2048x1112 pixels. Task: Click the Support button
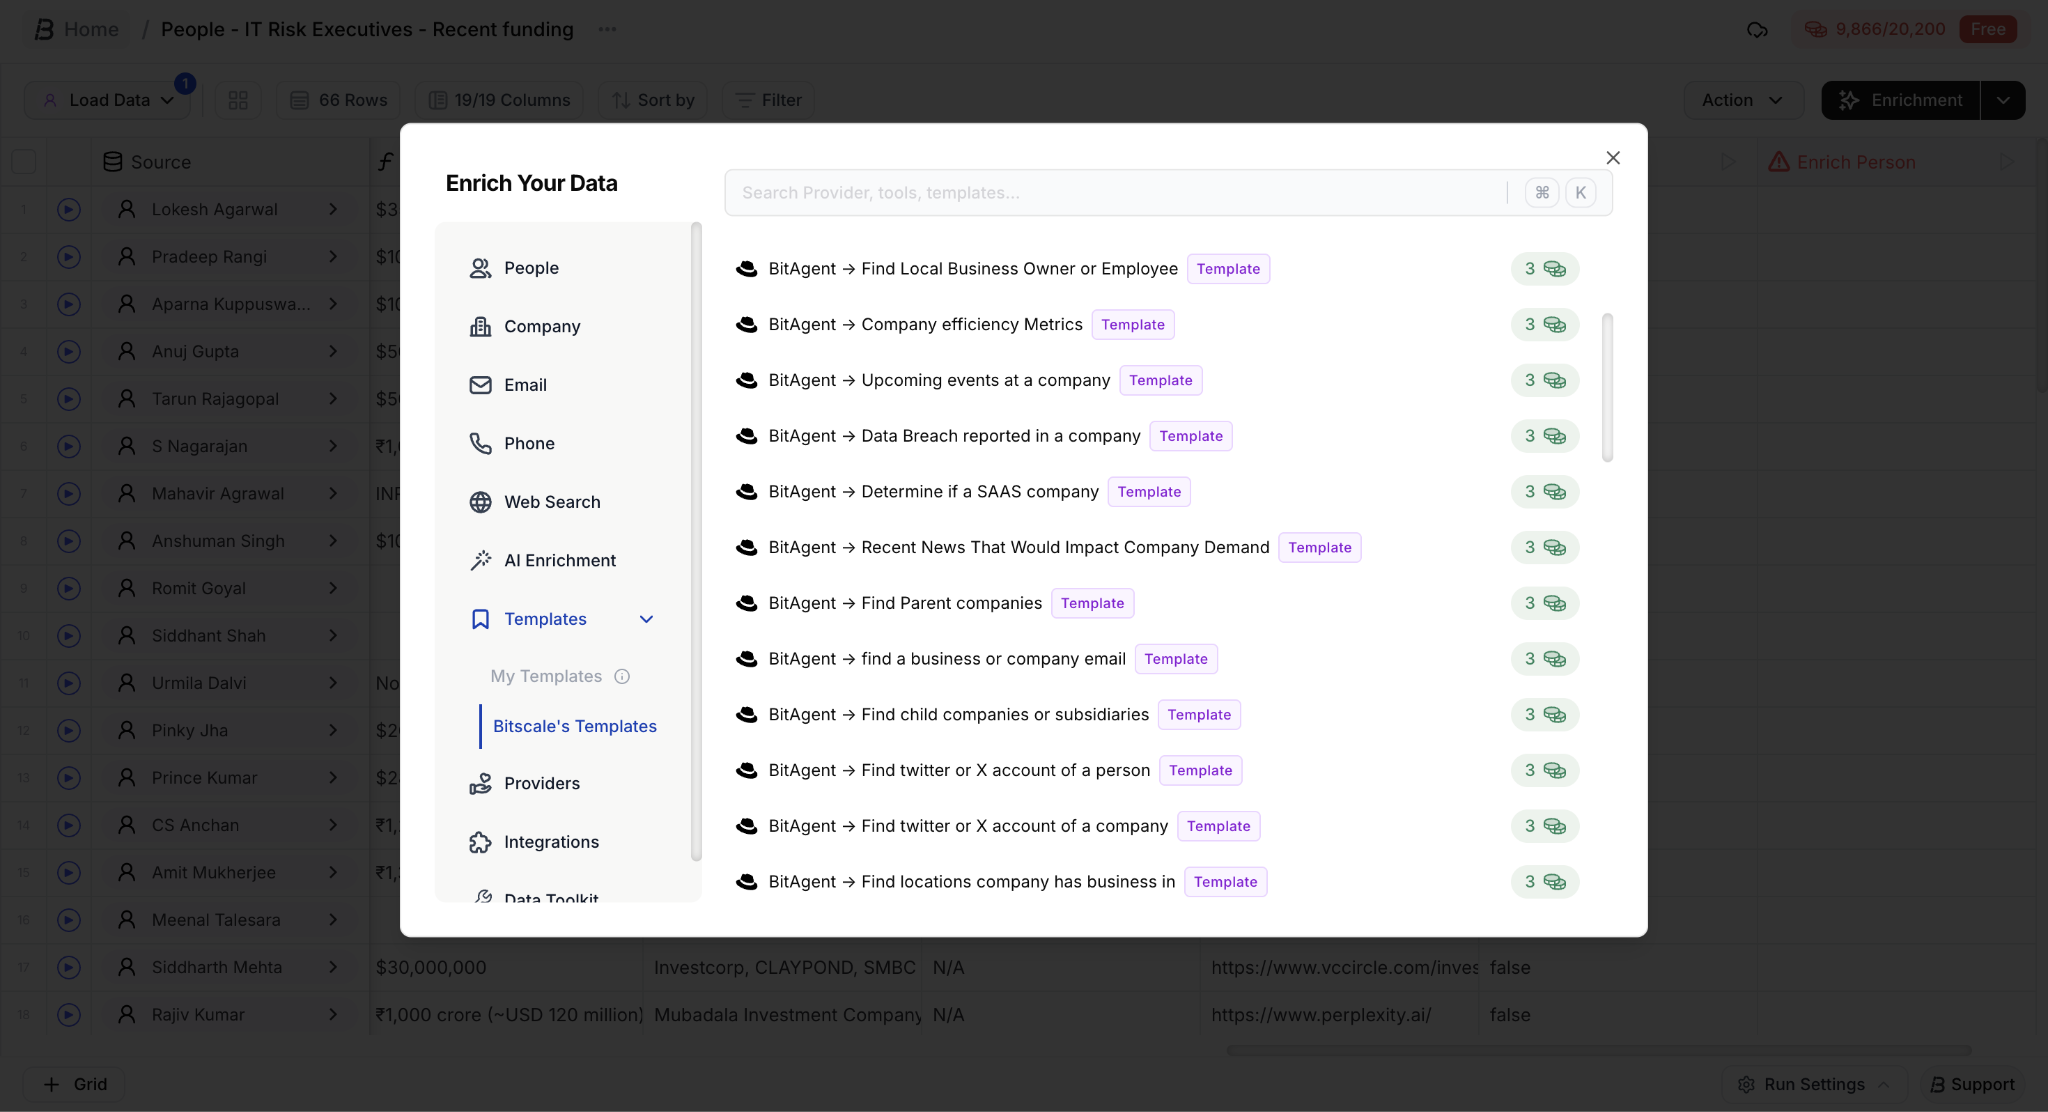pyautogui.click(x=1971, y=1084)
